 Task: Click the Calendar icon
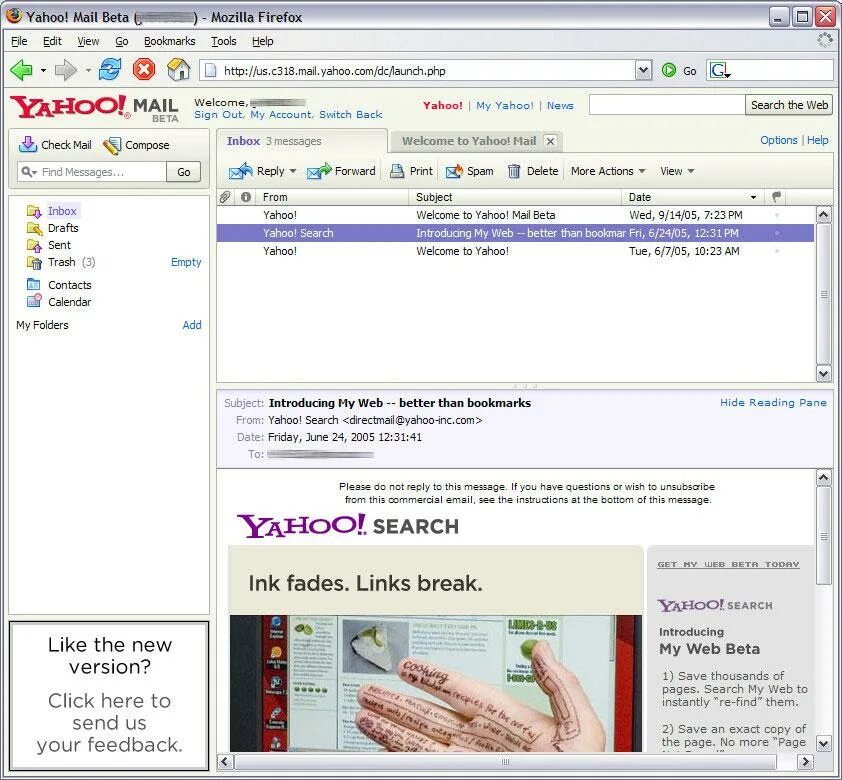(34, 301)
